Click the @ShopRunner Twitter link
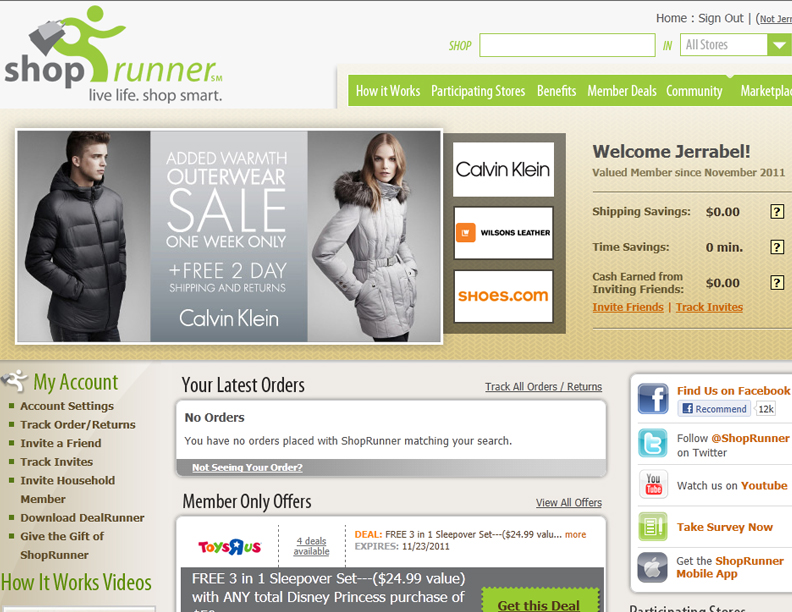Viewport: 792px width, 612px height. tap(750, 438)
